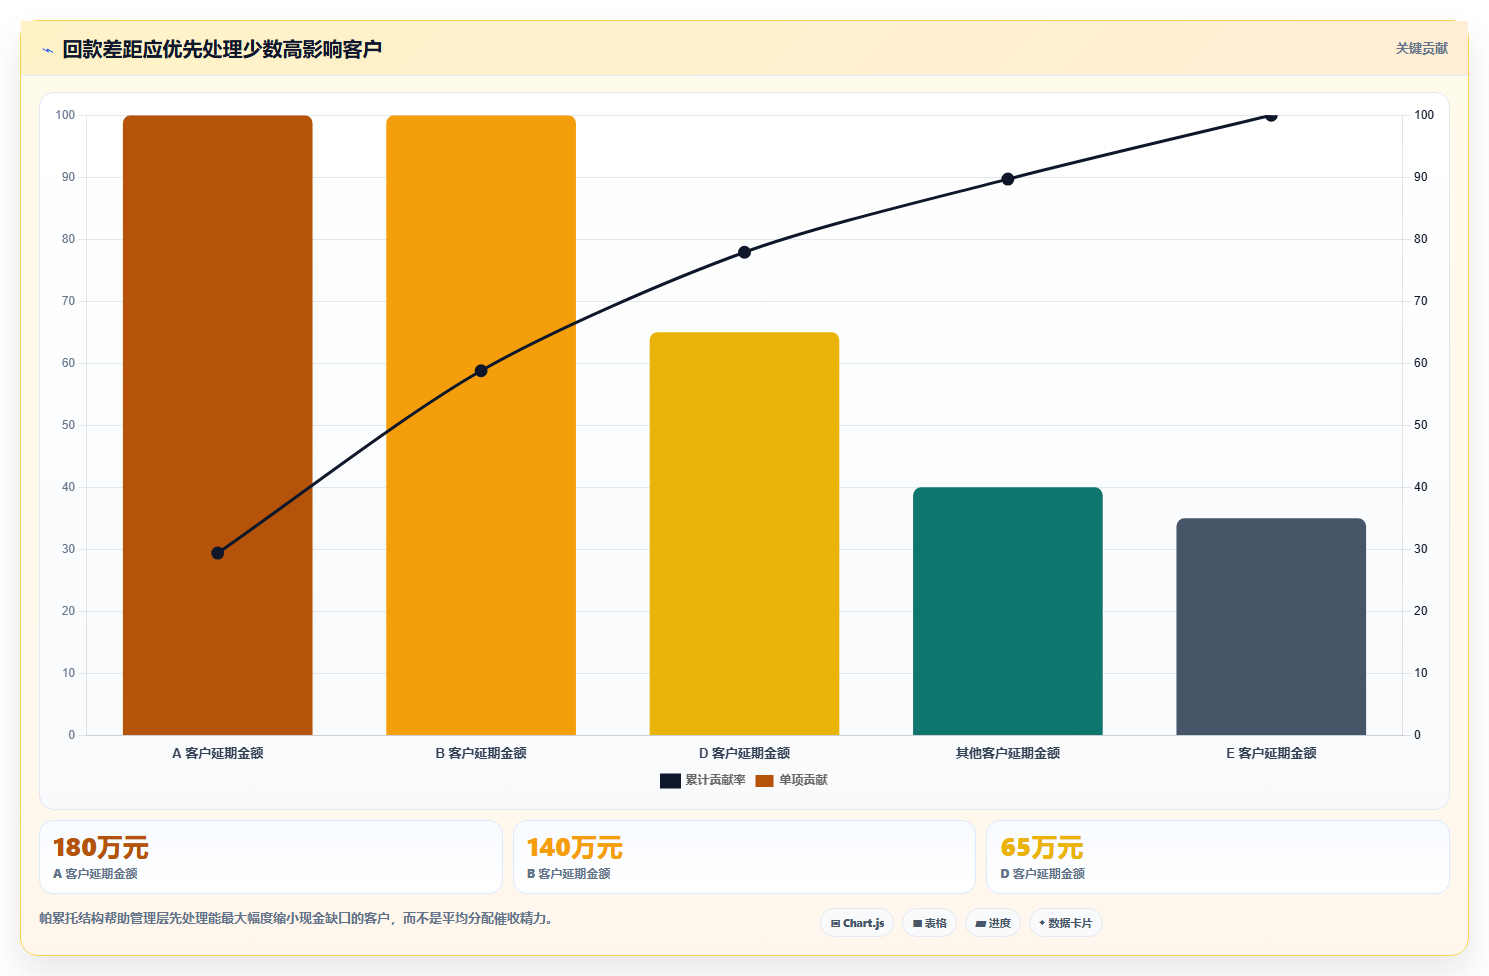This screenshot has height=976, width=1489.
Task: Click the slate E 客户延期金额 bar
Action: (1271, 627)
